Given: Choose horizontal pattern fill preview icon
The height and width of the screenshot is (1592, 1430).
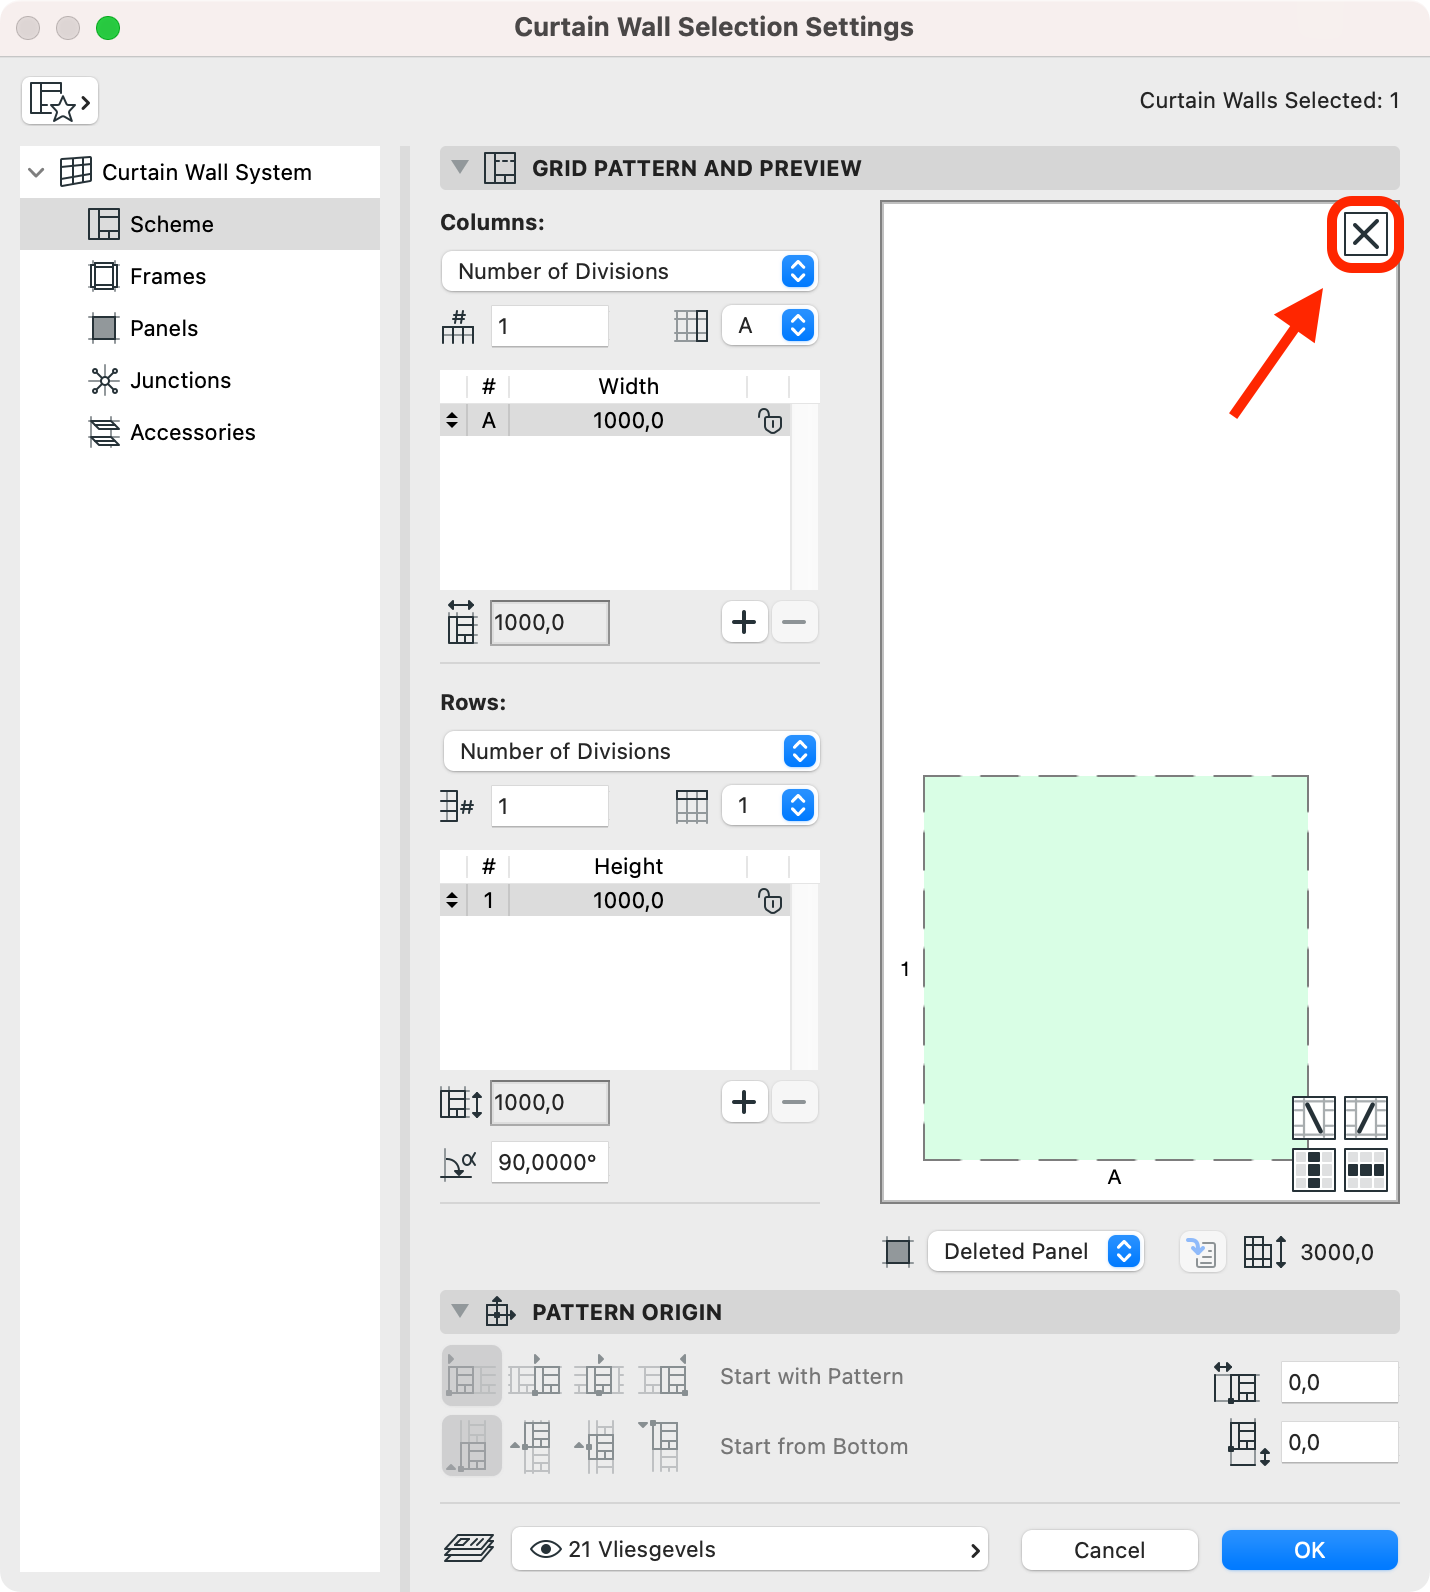Looking at the screenshot, I should pos(1365,1169).
